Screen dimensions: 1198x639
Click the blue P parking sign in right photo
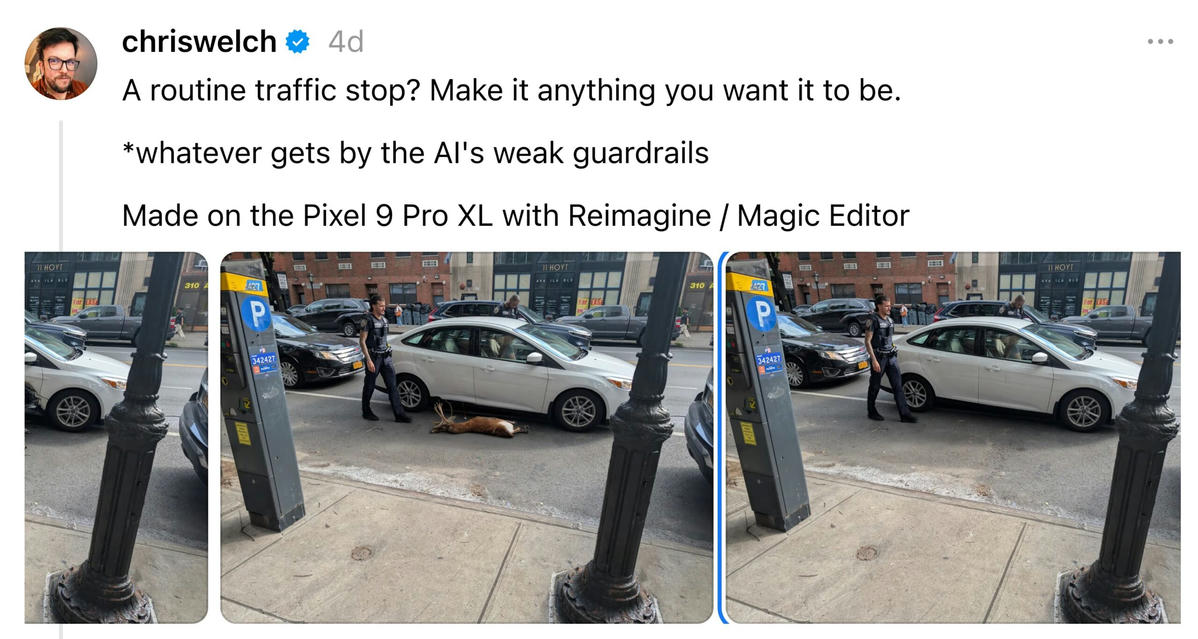(761, 314)
